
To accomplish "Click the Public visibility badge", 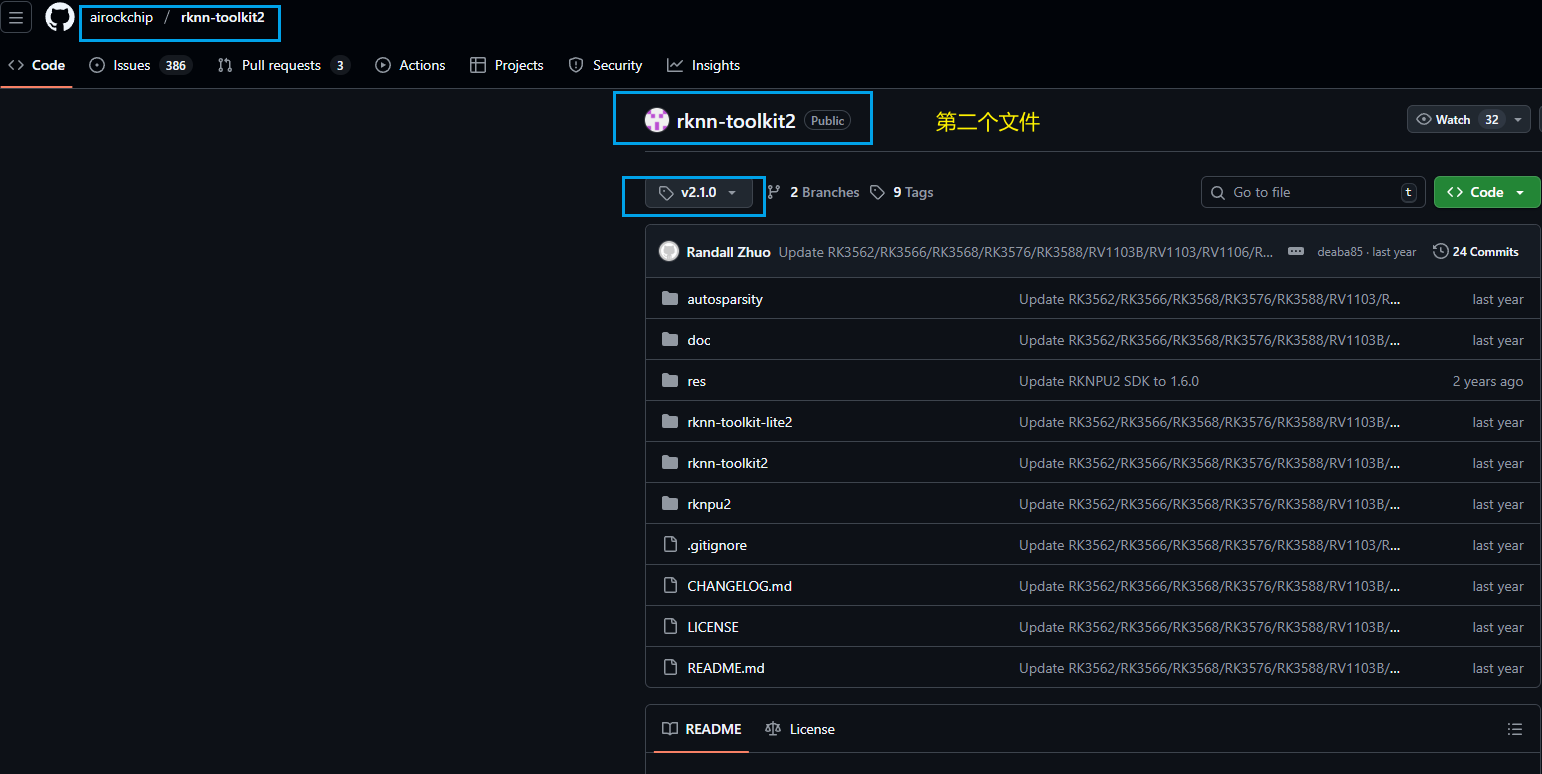I will coord(827,121).
